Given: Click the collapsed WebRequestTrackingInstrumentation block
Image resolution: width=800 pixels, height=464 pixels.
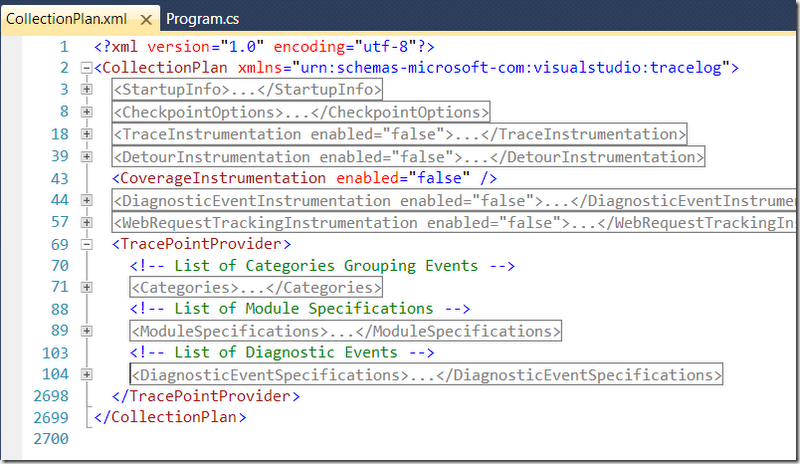Looking at the screenshot, I should (x=454, y=223).
